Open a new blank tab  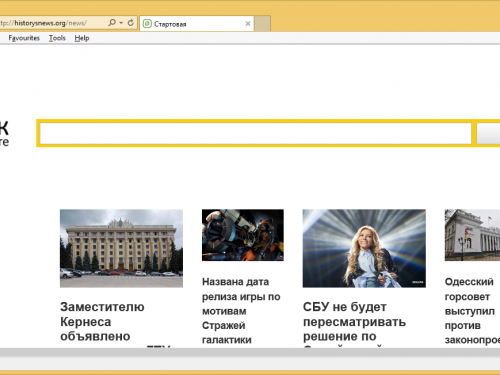click(262, 24)
